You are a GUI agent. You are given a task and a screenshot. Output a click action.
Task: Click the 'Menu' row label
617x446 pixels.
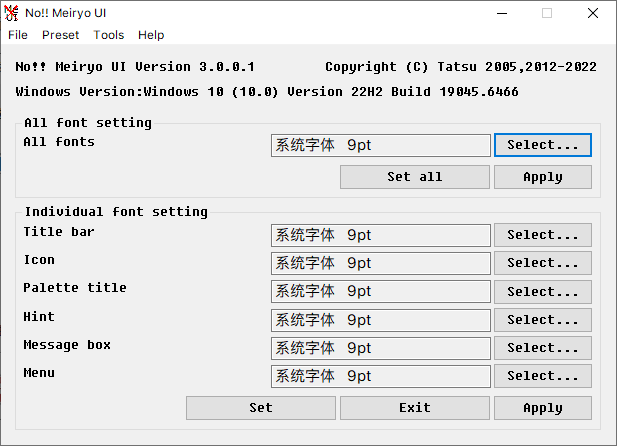[39, 373]
